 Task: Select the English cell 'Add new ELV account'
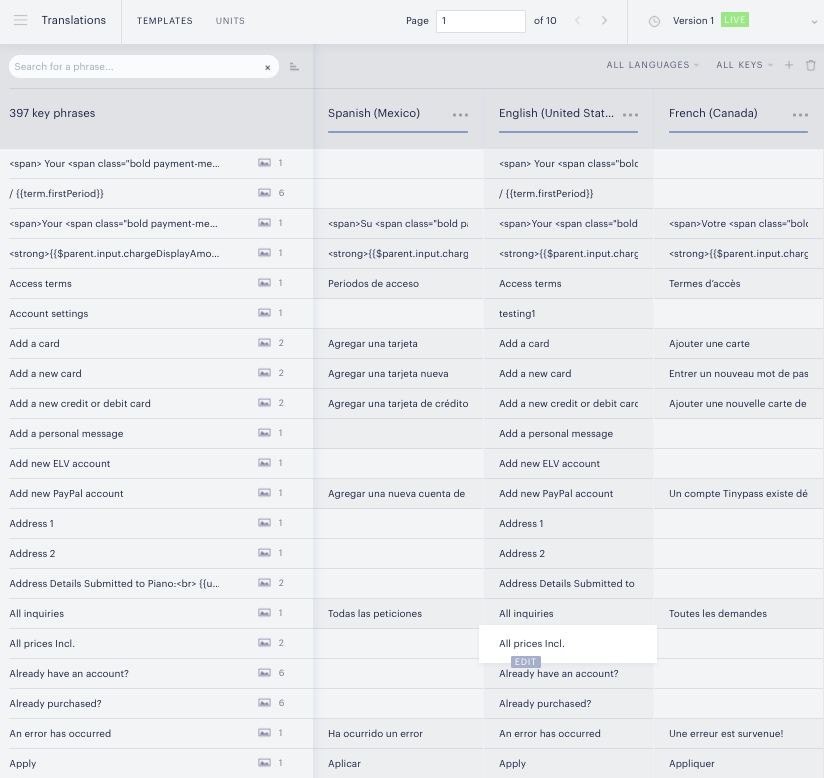tap(549, 464)
